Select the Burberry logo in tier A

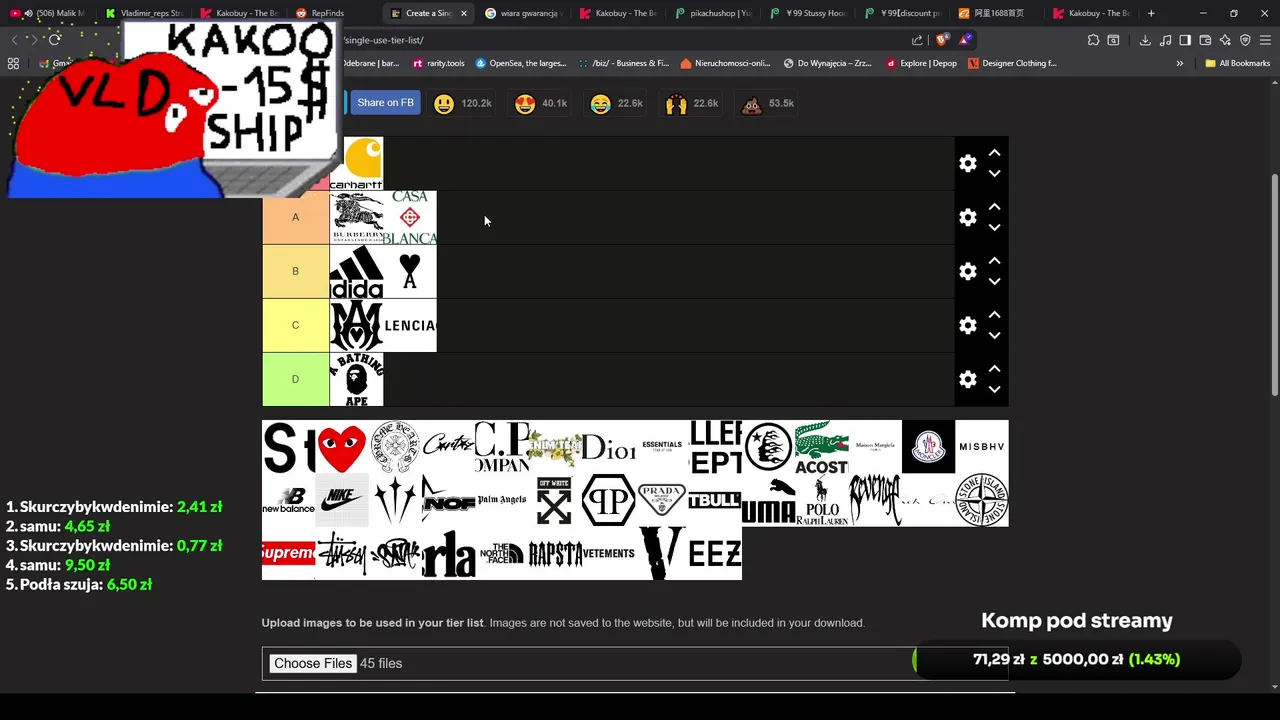tap(356, 217)
